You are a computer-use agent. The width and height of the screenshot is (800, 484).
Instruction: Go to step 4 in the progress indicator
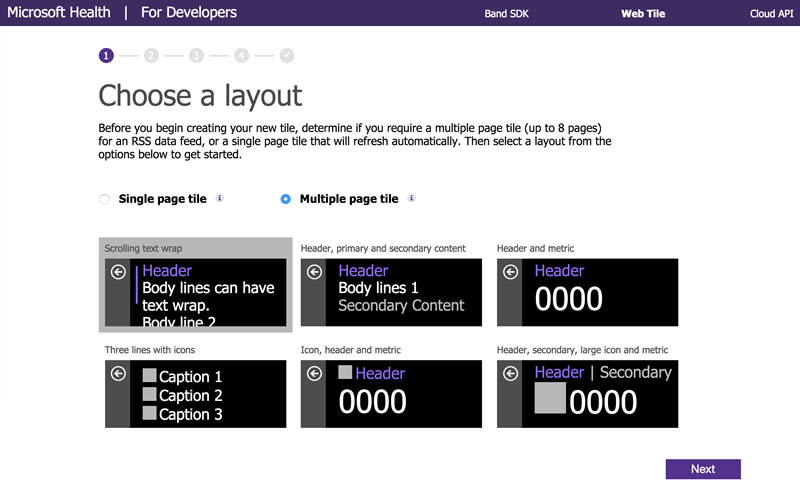point(242,55)
